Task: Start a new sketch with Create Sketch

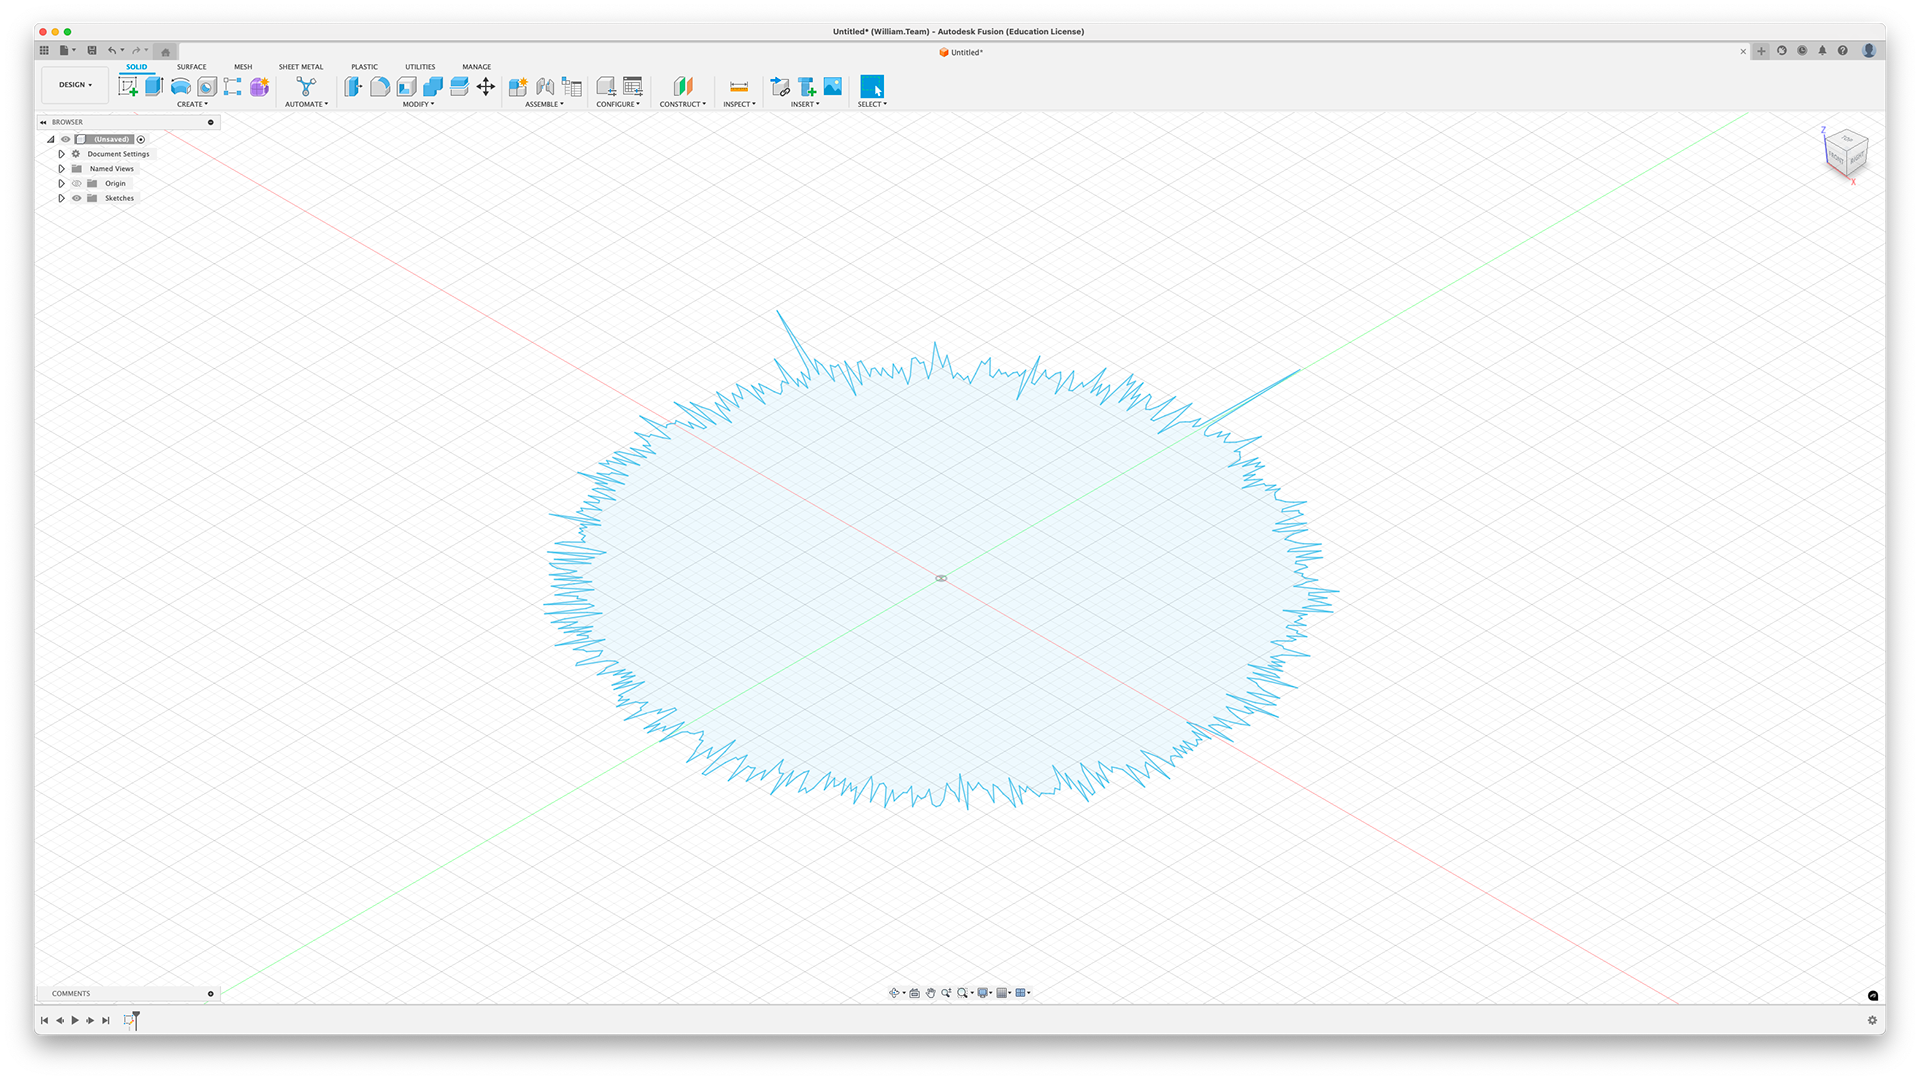Action: click(x=128, y=87)
